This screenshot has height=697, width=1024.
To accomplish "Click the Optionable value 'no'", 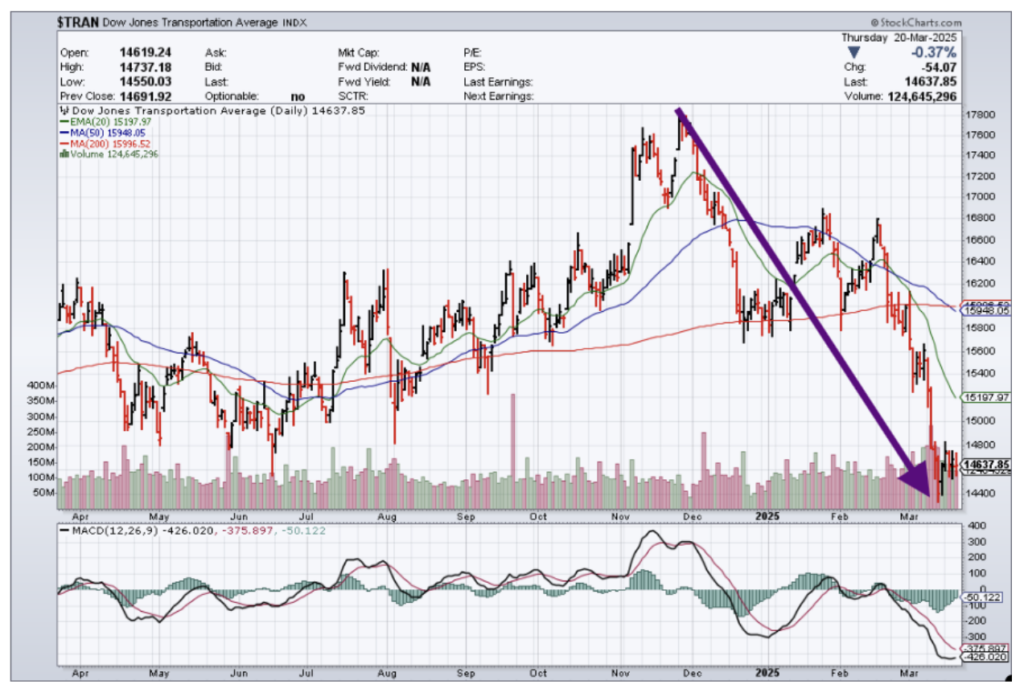I will click(298, 97).
